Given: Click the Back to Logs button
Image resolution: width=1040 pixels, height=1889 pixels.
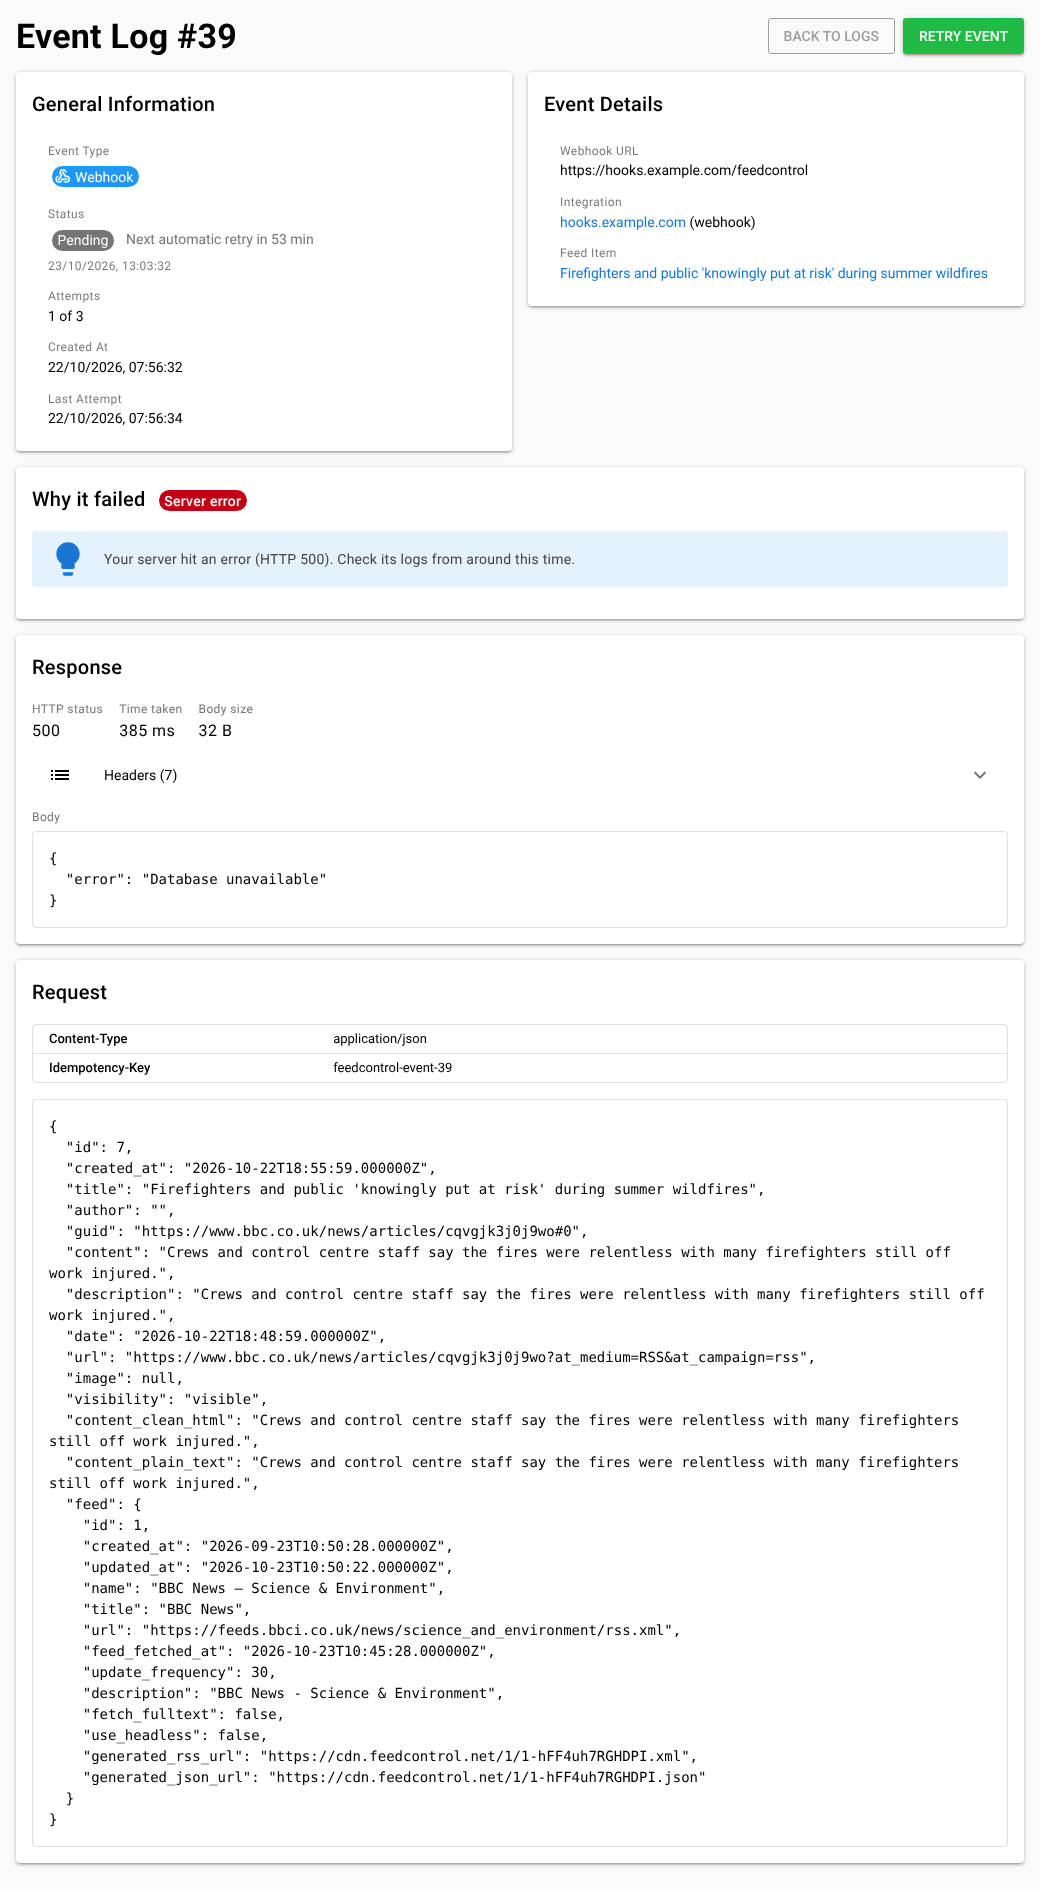Looking at the screenshot, I should point(831,36).
